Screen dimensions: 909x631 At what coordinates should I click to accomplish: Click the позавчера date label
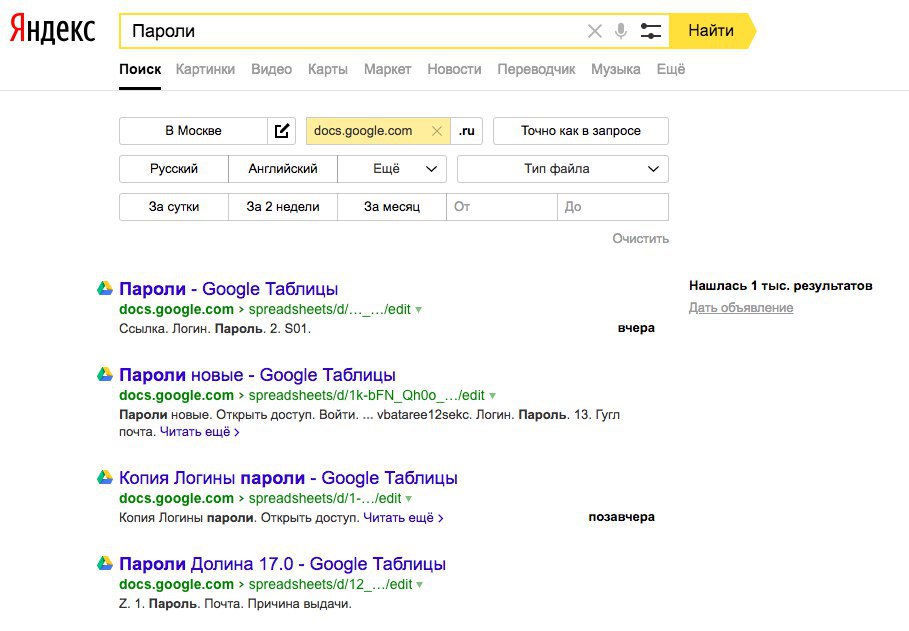621,517
